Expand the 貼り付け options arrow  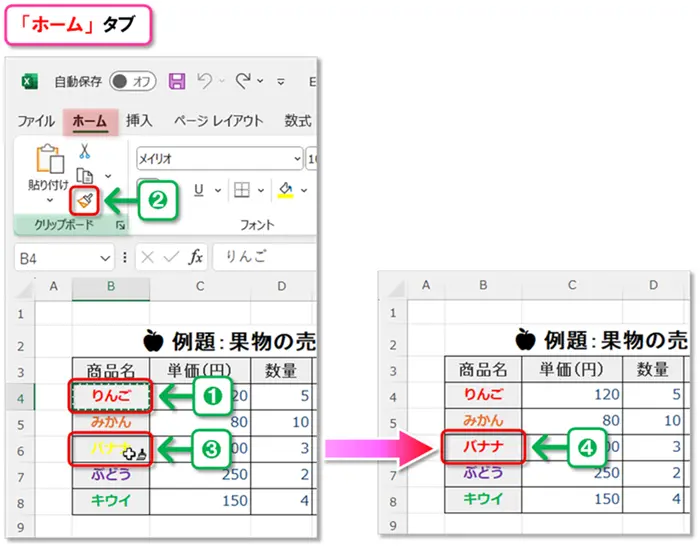pos(50,200)
